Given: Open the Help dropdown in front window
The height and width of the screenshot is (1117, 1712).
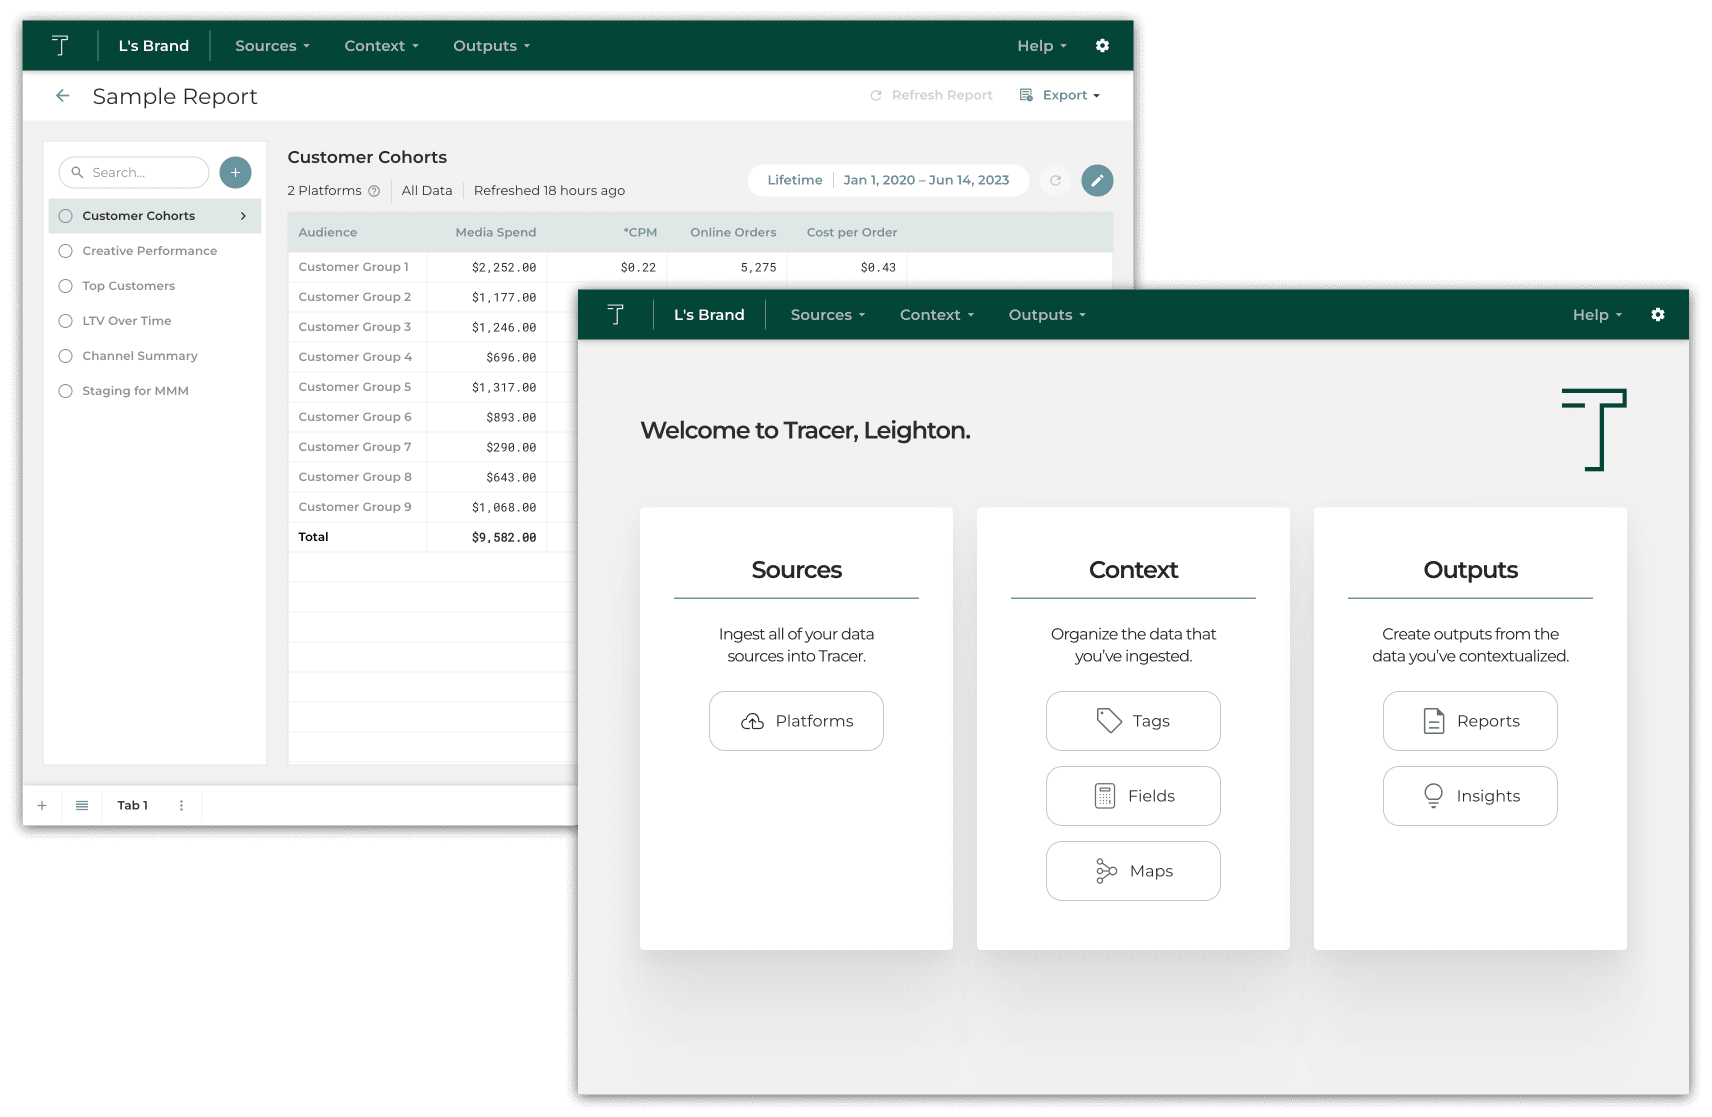Looking at the screenshot, I should tap(1597, 315).
